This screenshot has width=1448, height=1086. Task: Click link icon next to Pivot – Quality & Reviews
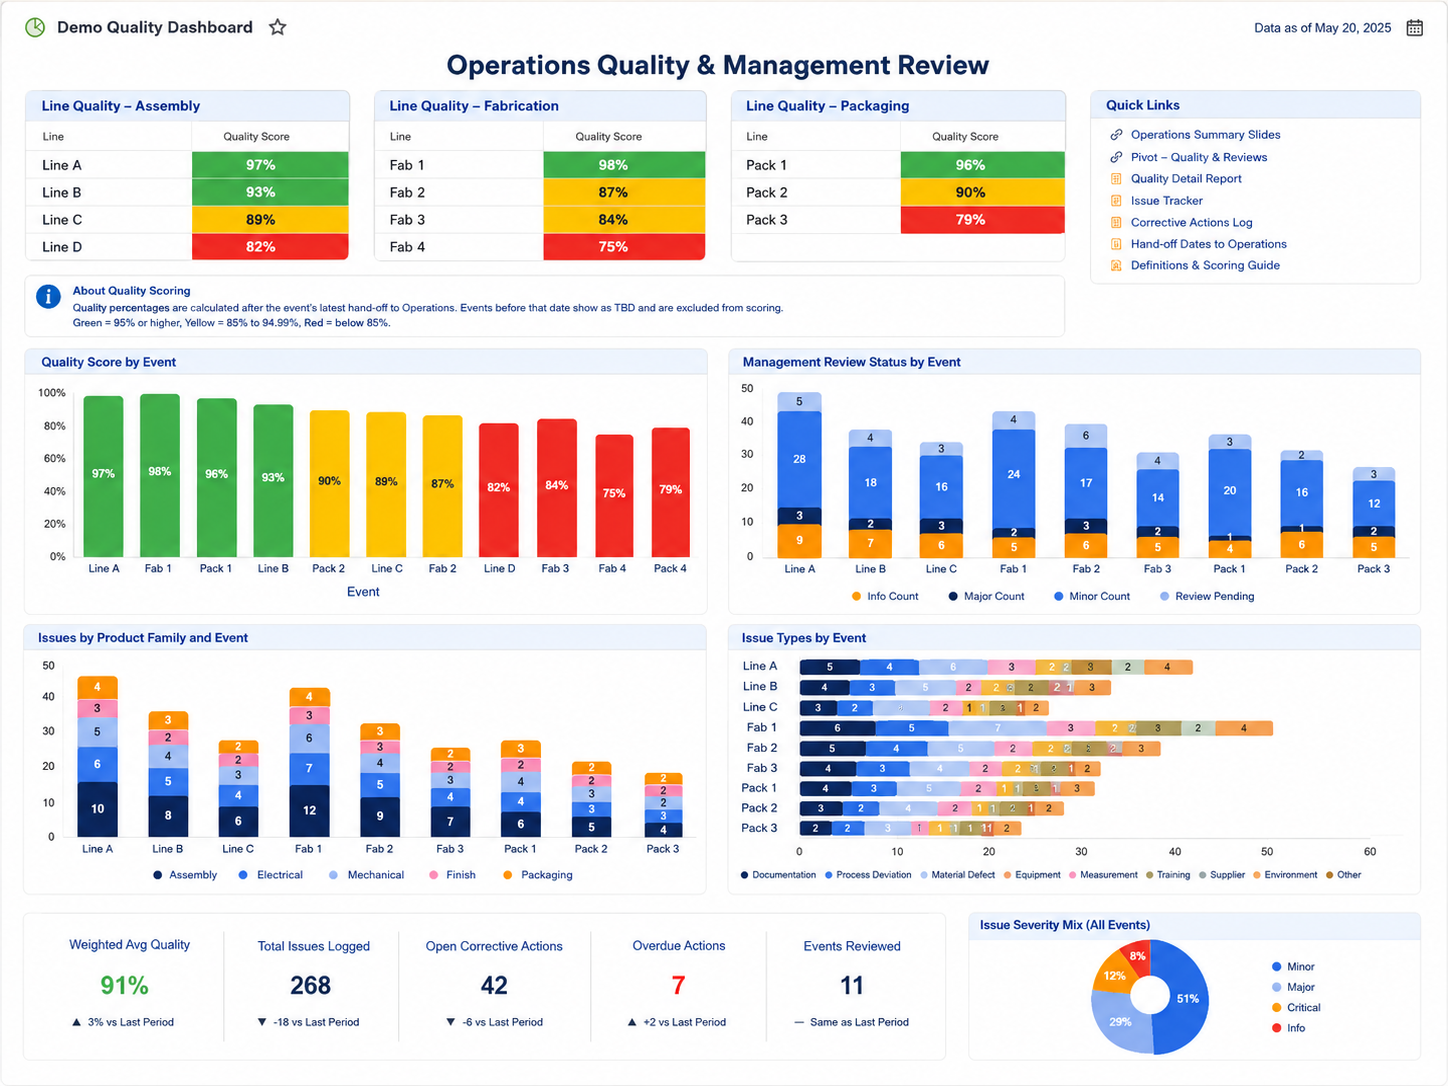point(1116,157)
